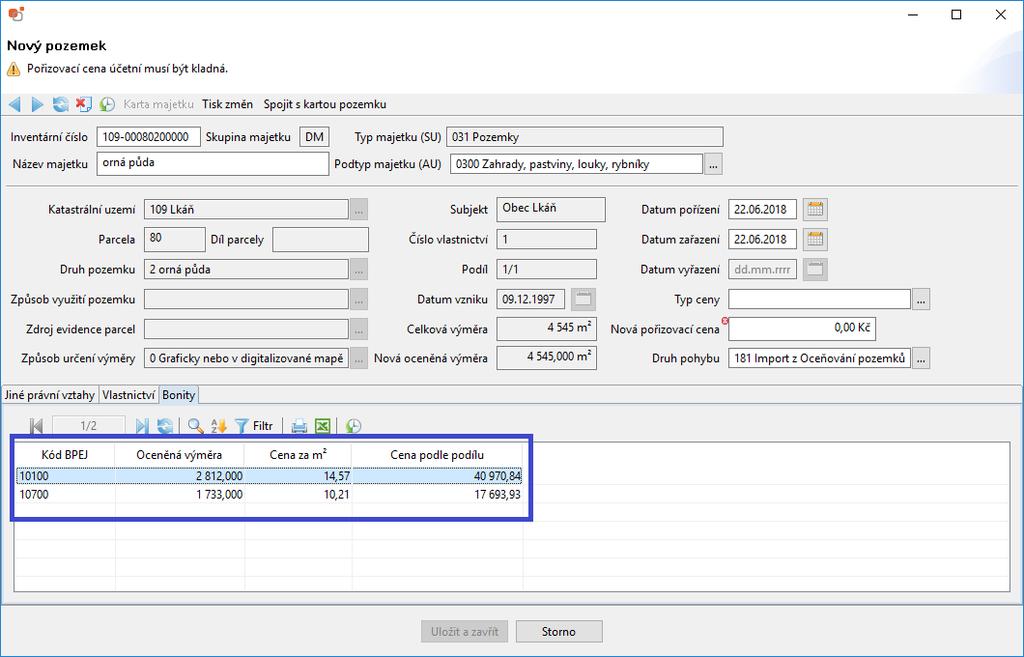
Task: Go to next record with right arrow
Action: pyautogui.click(x=37, y=104)
